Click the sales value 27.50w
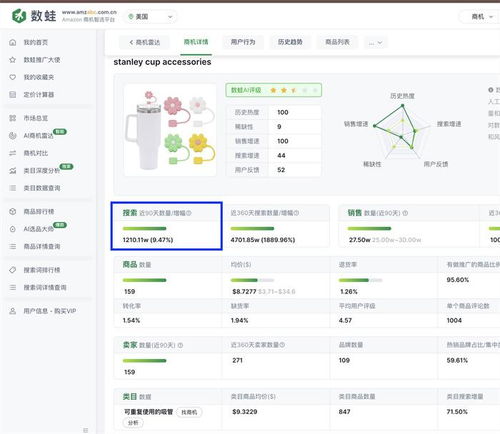Image resolution: width=500 pixels, height=434 pixels. click(x=360, y=240)
